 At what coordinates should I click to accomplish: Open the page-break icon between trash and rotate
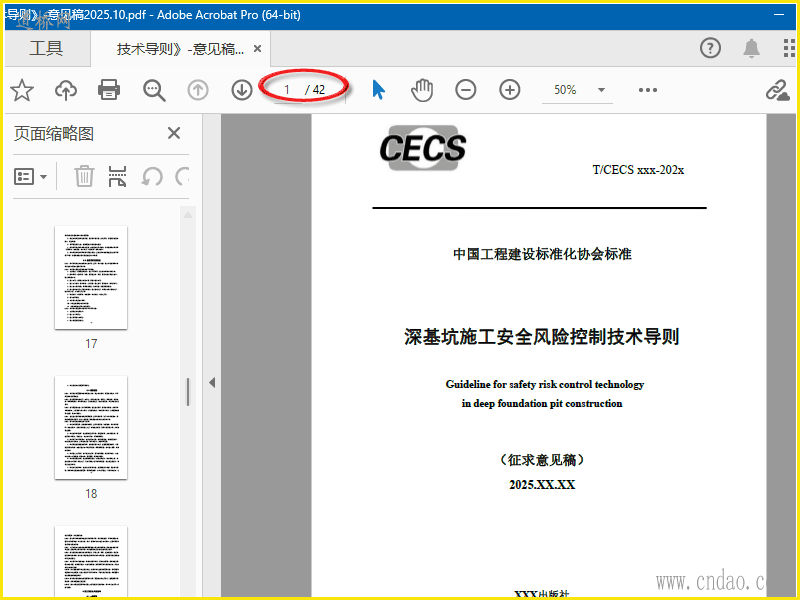(x=117, y=177)
